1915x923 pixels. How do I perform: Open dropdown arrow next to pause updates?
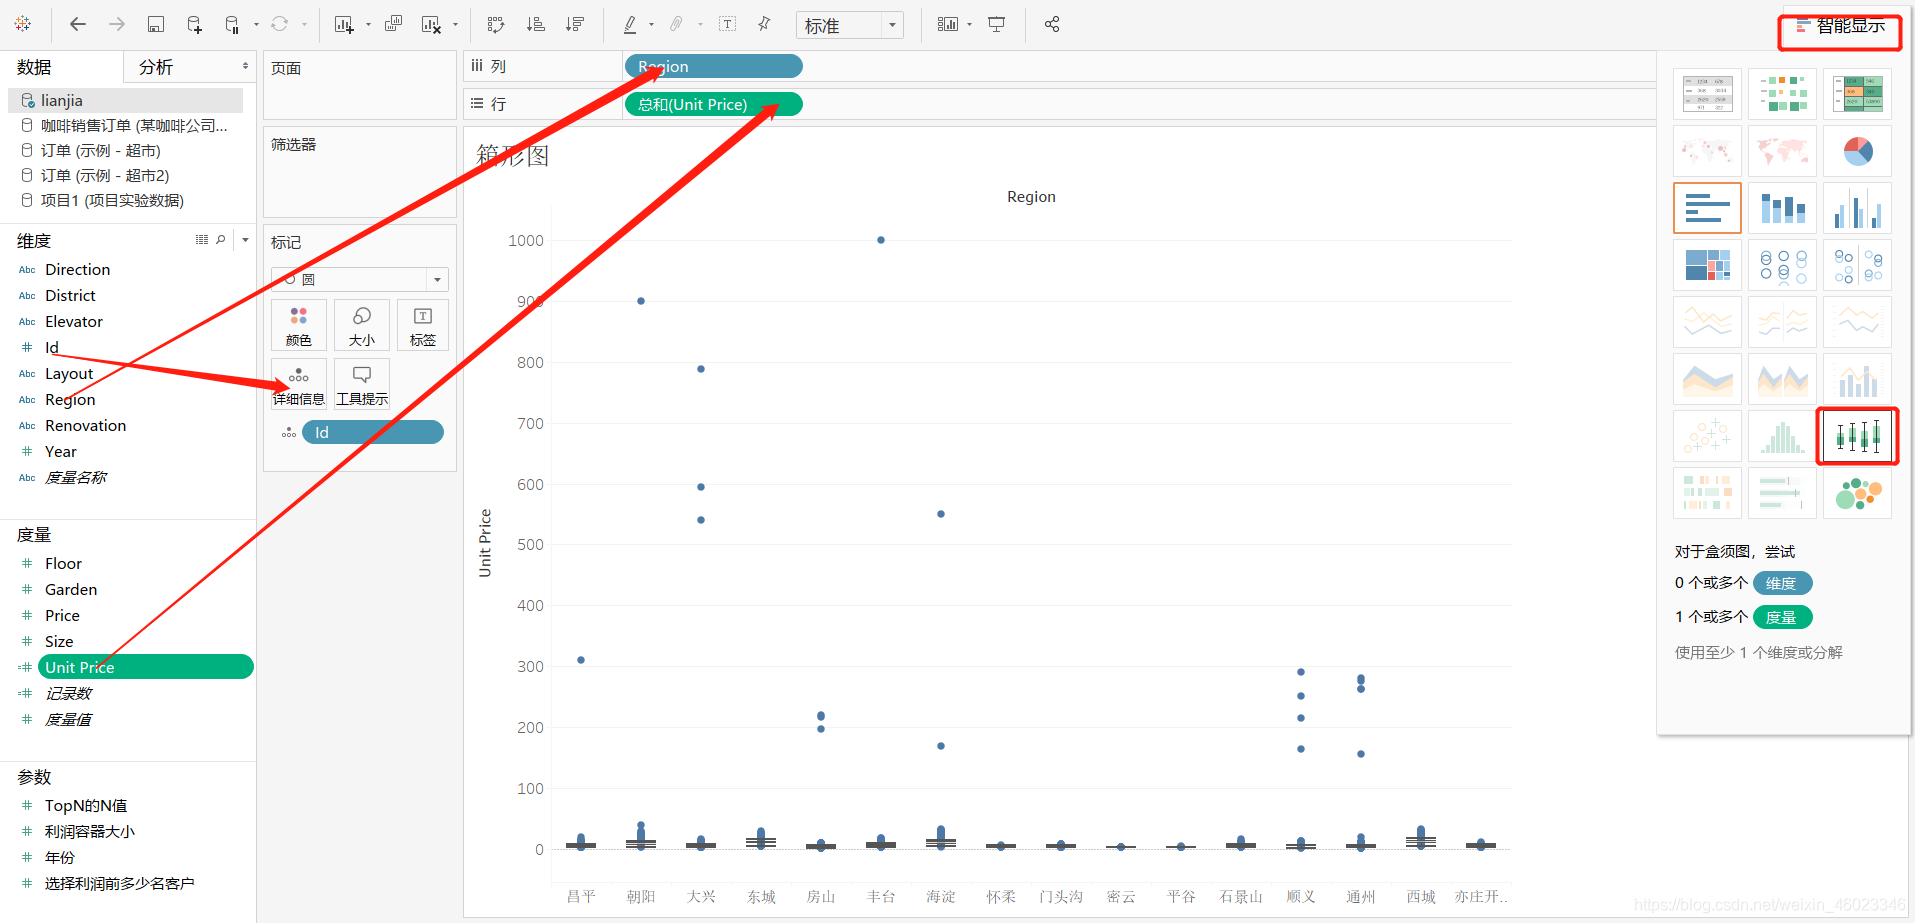click(256, 24)
